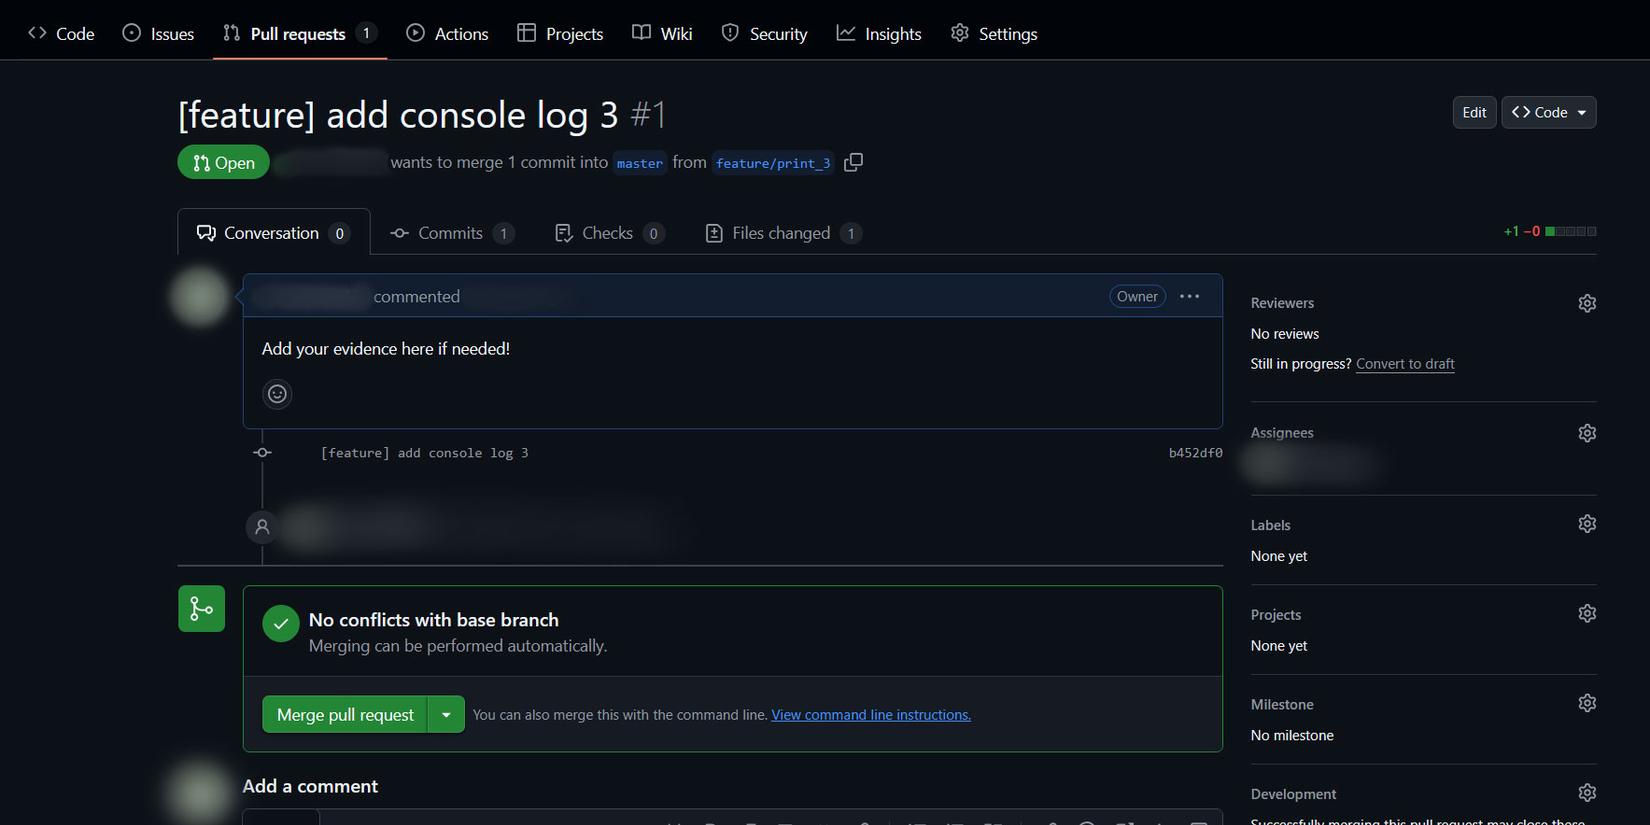Click the green merge branch icon
The height and width of the screenshot is (825, 1650).
pyautogui.click(x=202, y=608)
